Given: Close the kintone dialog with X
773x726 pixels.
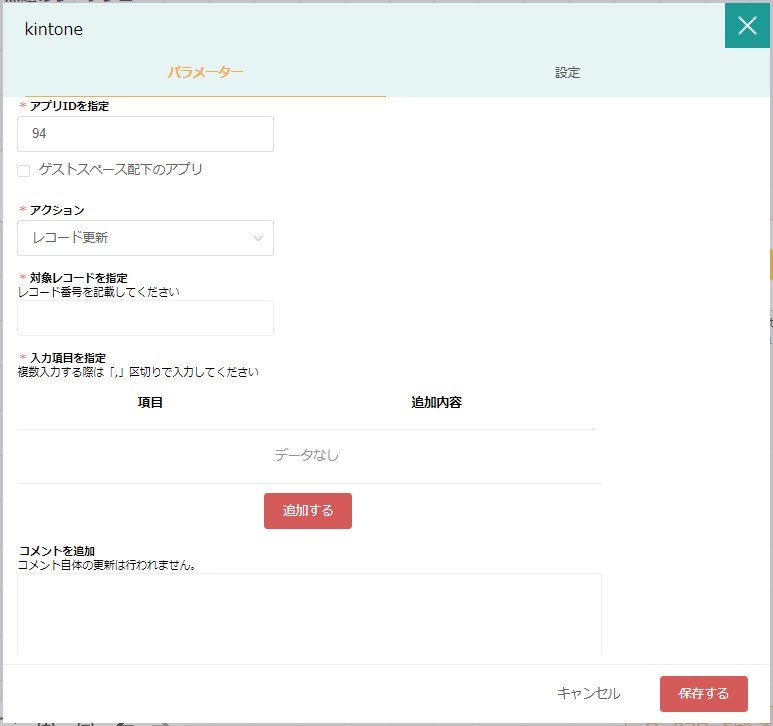Looking at the screenshot, I should click(x=747, y=26).
